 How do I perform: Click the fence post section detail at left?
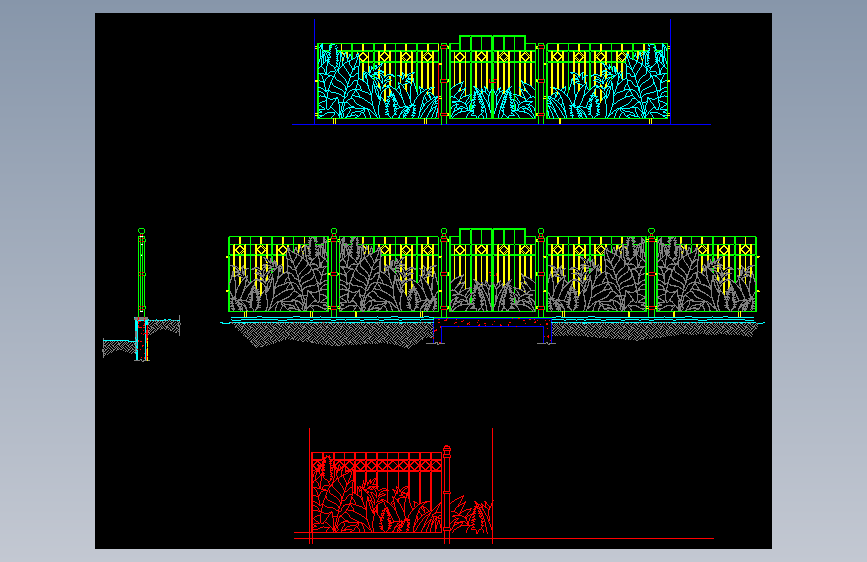point(142,295)
